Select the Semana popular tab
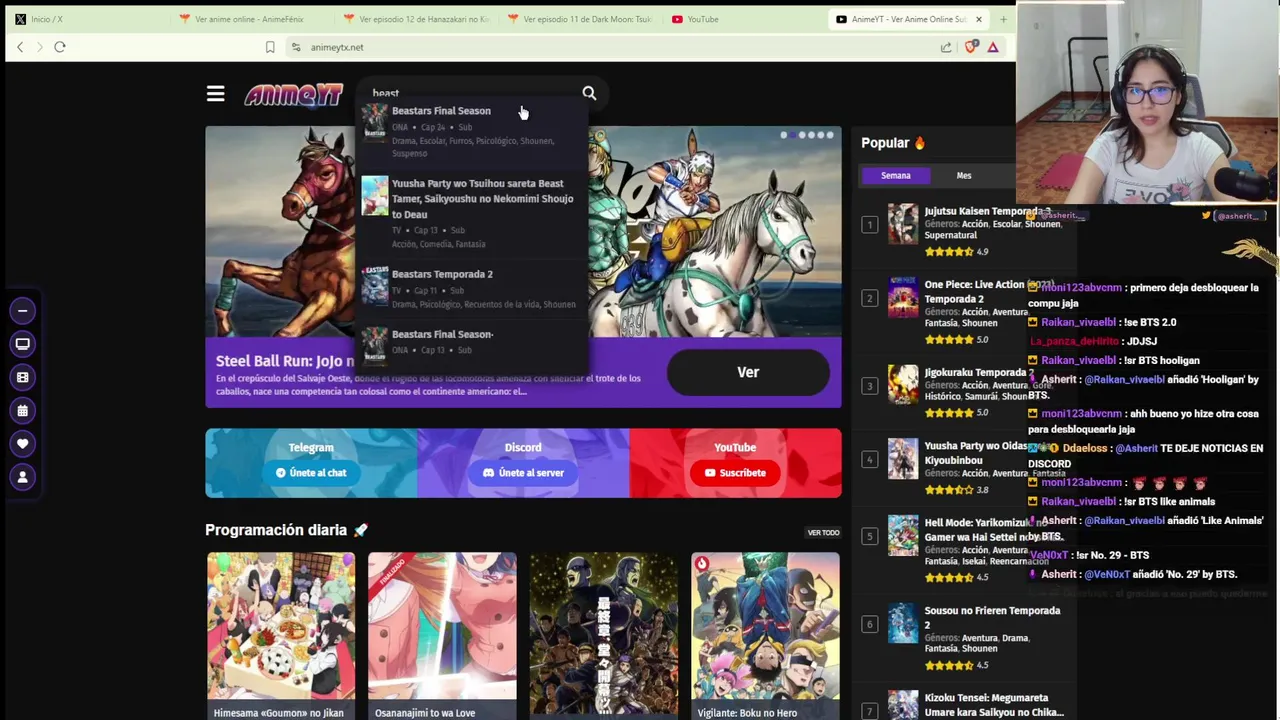 pos(896,175)
